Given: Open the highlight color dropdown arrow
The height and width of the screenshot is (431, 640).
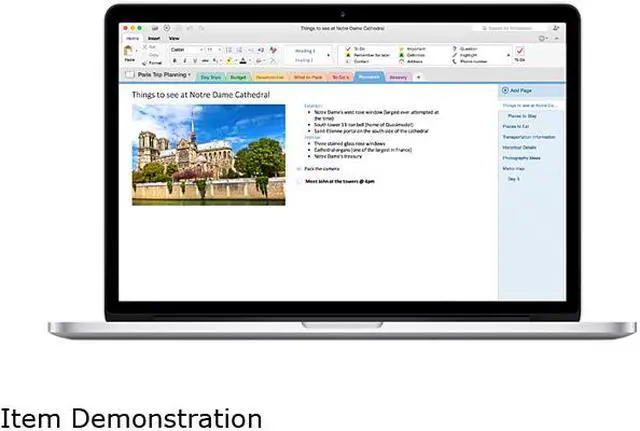Looking at the screenshot, I should pos(235,61).
